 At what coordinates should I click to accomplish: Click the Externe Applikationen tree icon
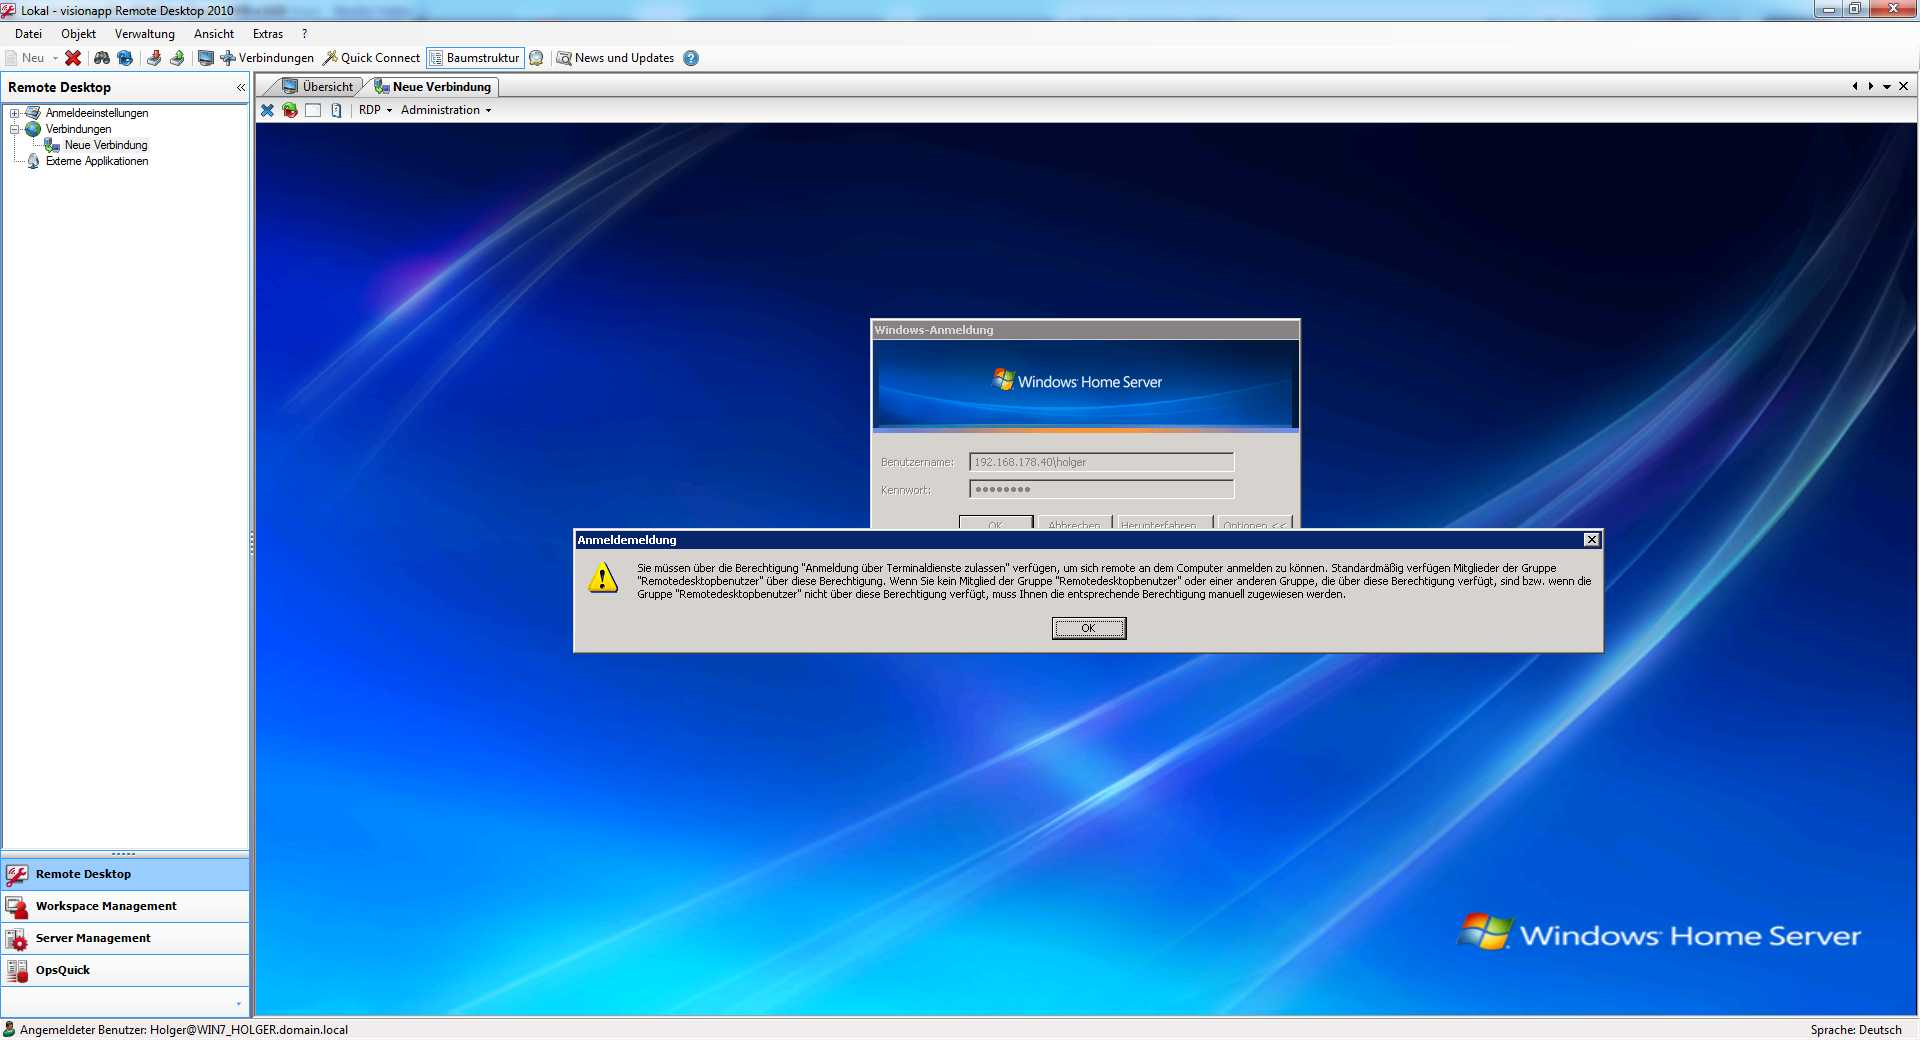[34, 161]
